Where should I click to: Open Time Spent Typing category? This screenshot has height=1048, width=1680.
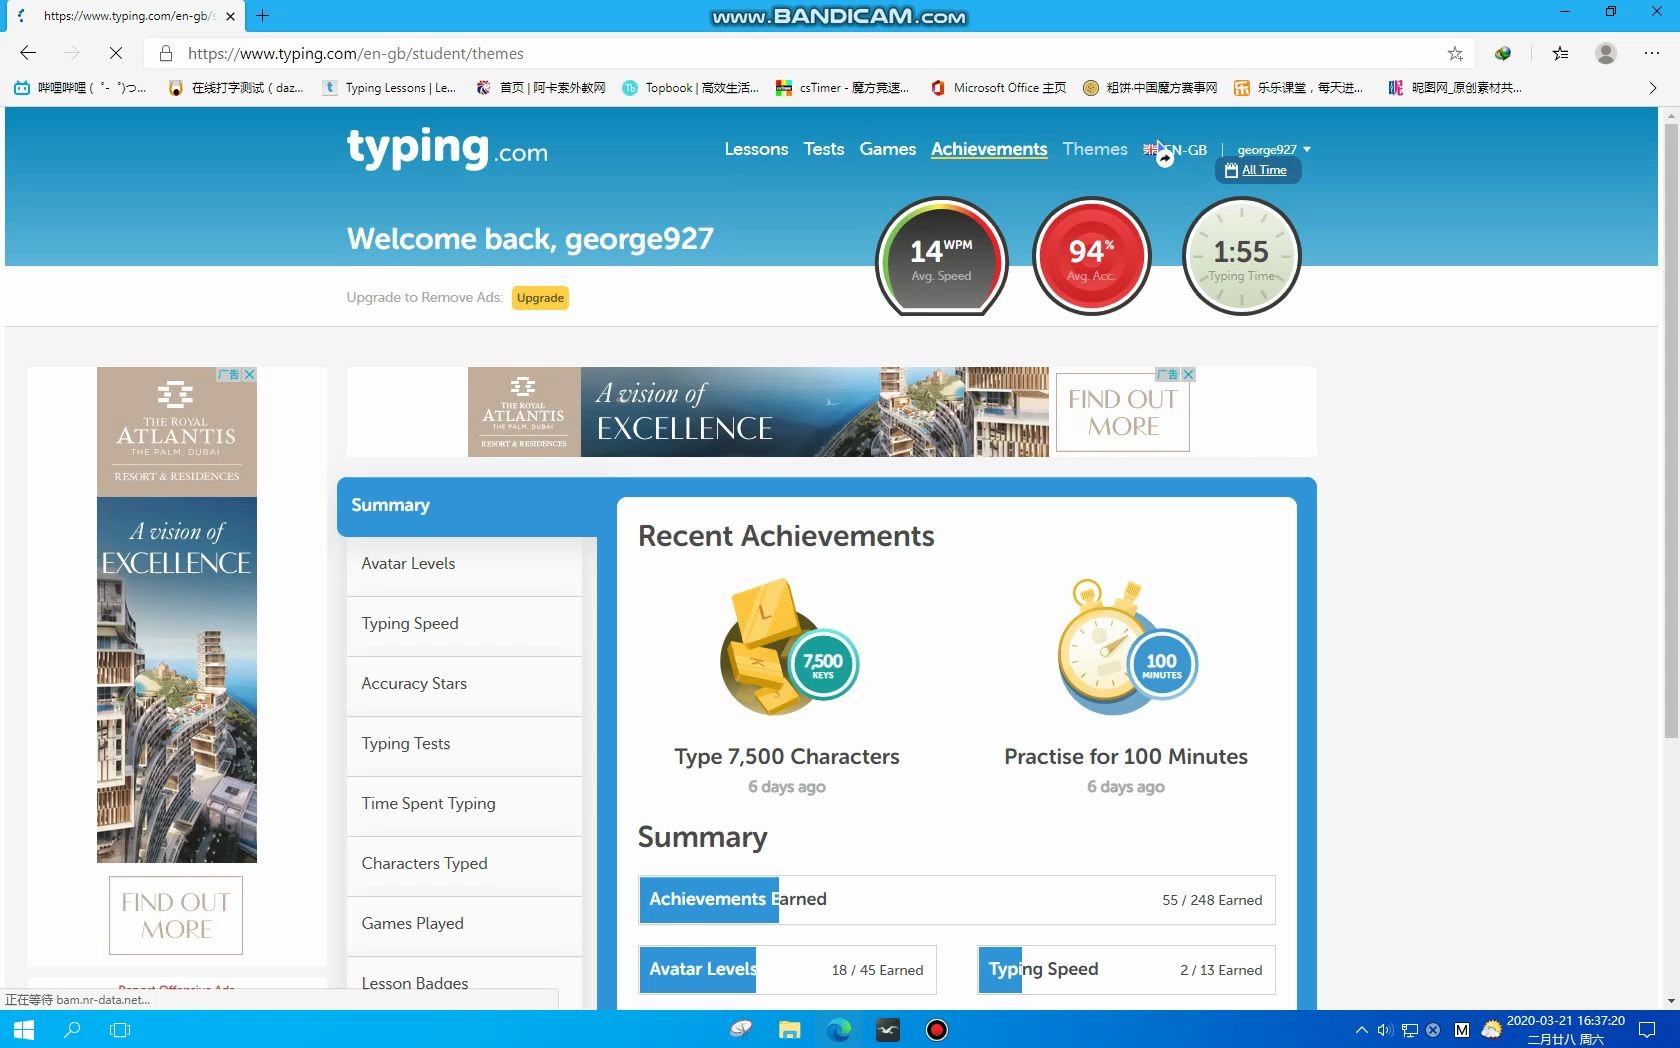click(464, 804)
